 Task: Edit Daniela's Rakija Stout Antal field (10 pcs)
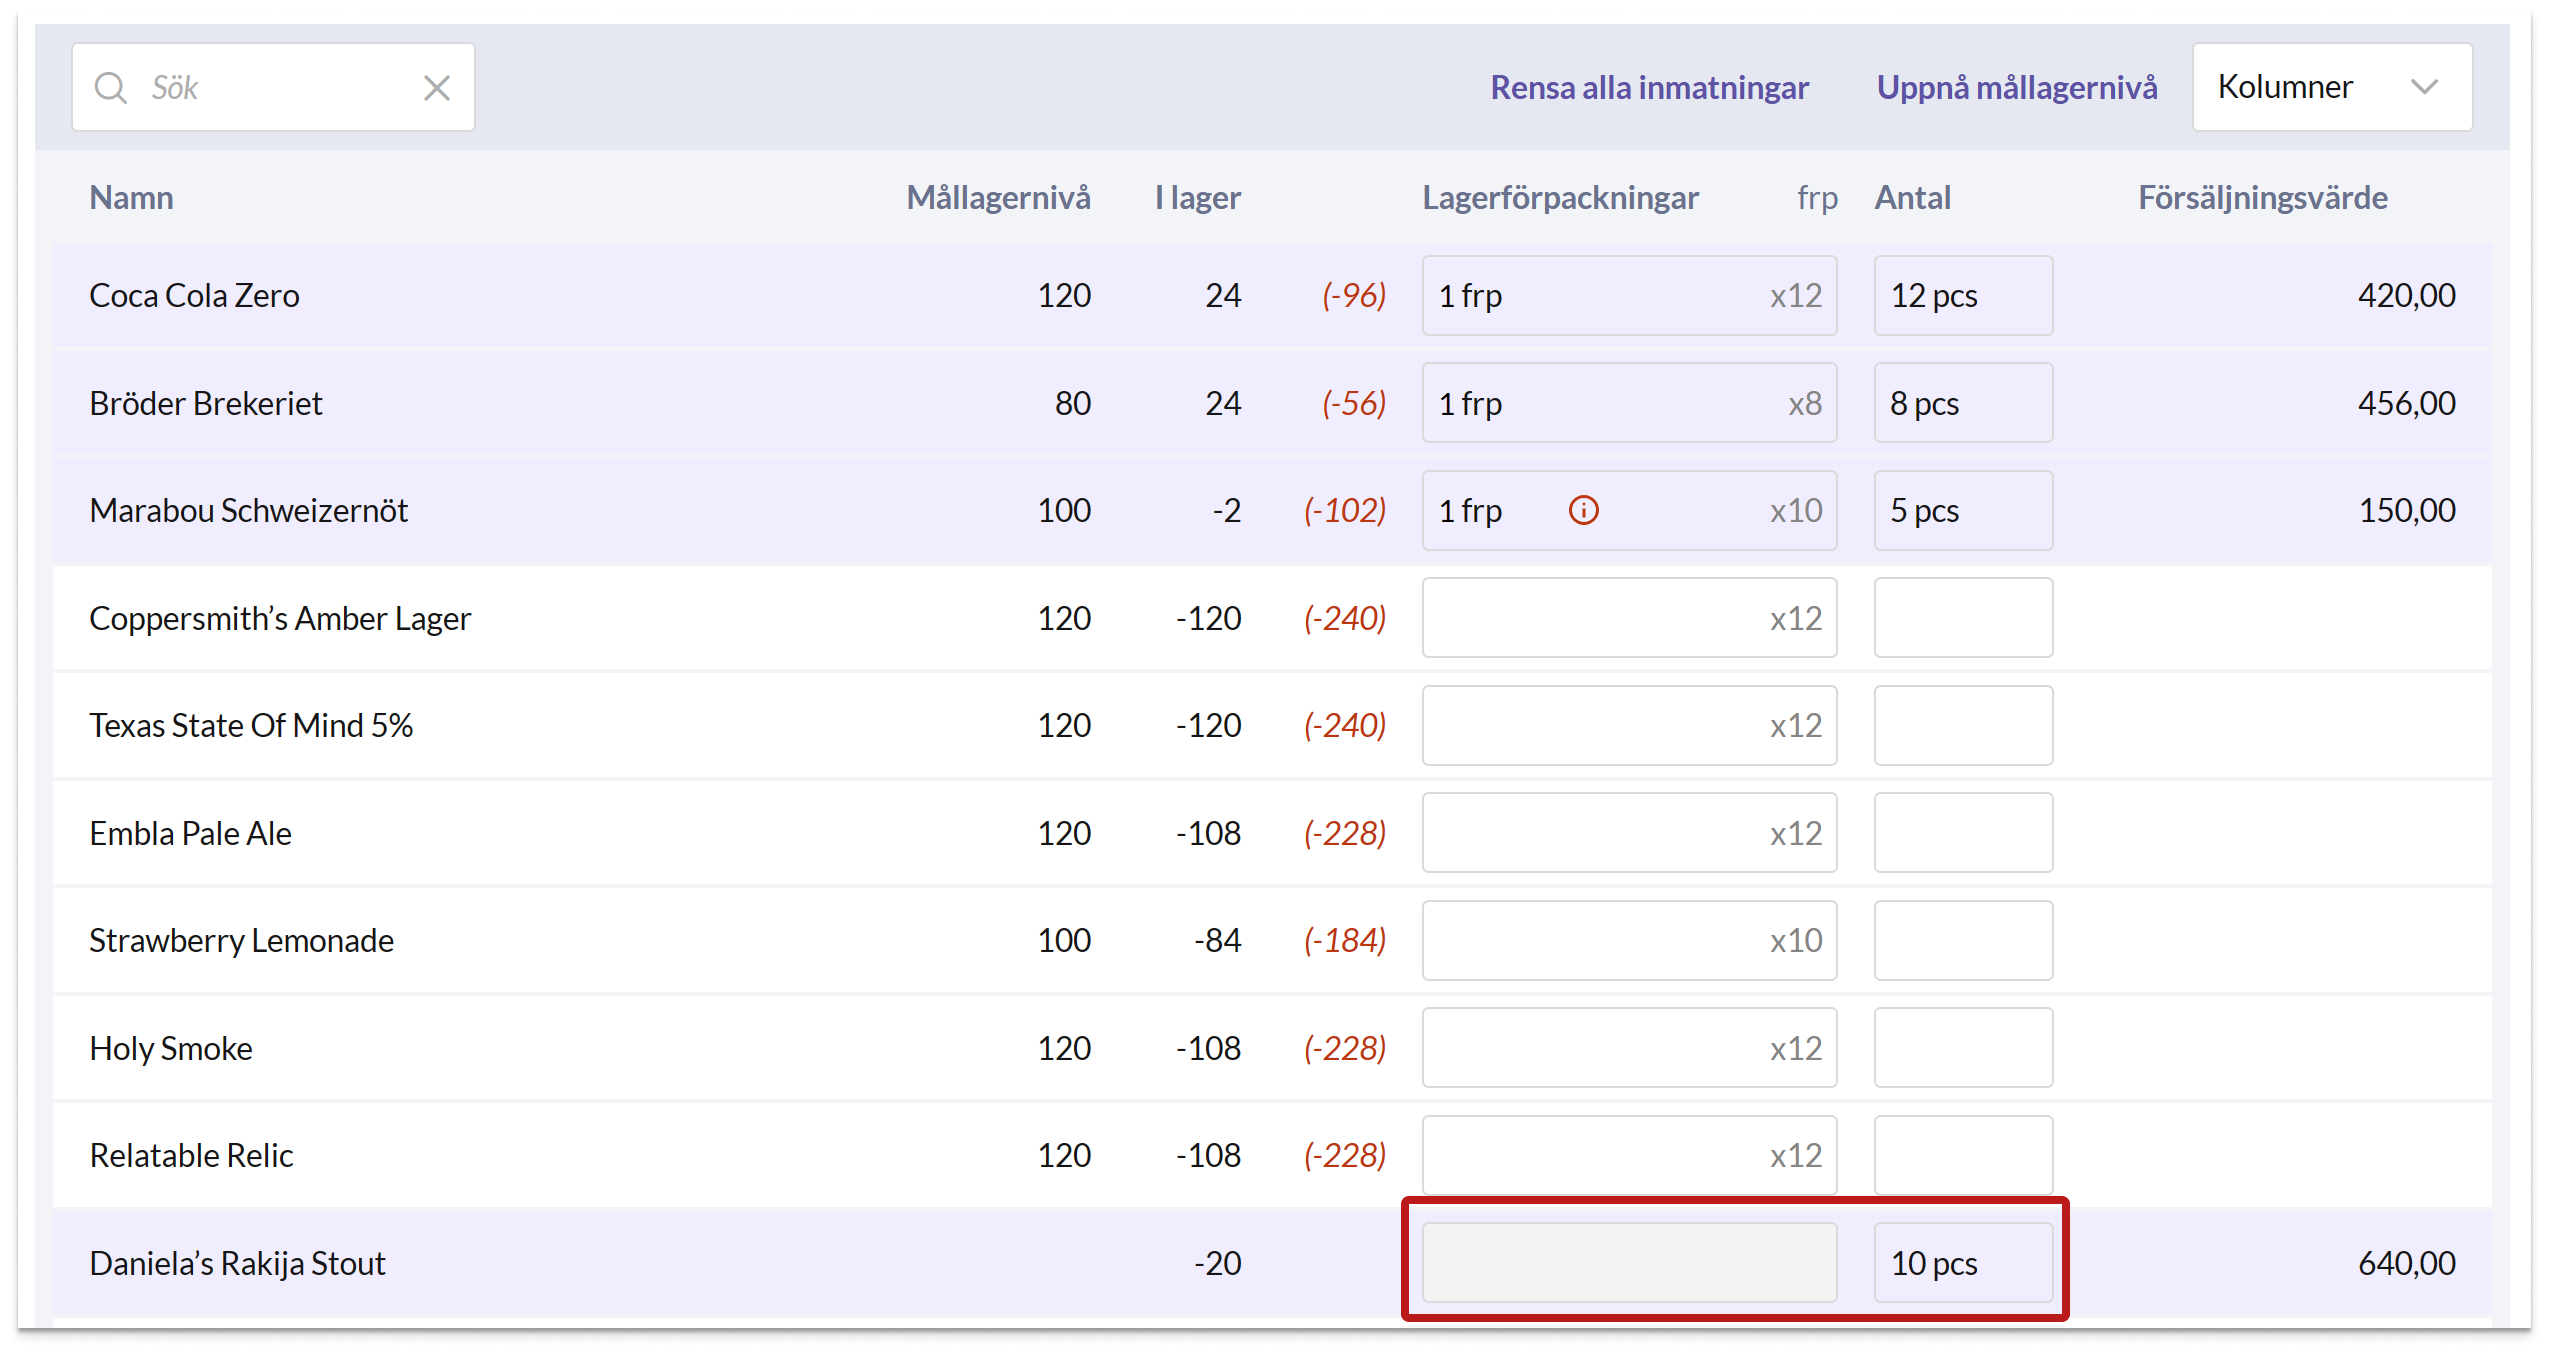pyautogui.click(x=1963, y=1263)
